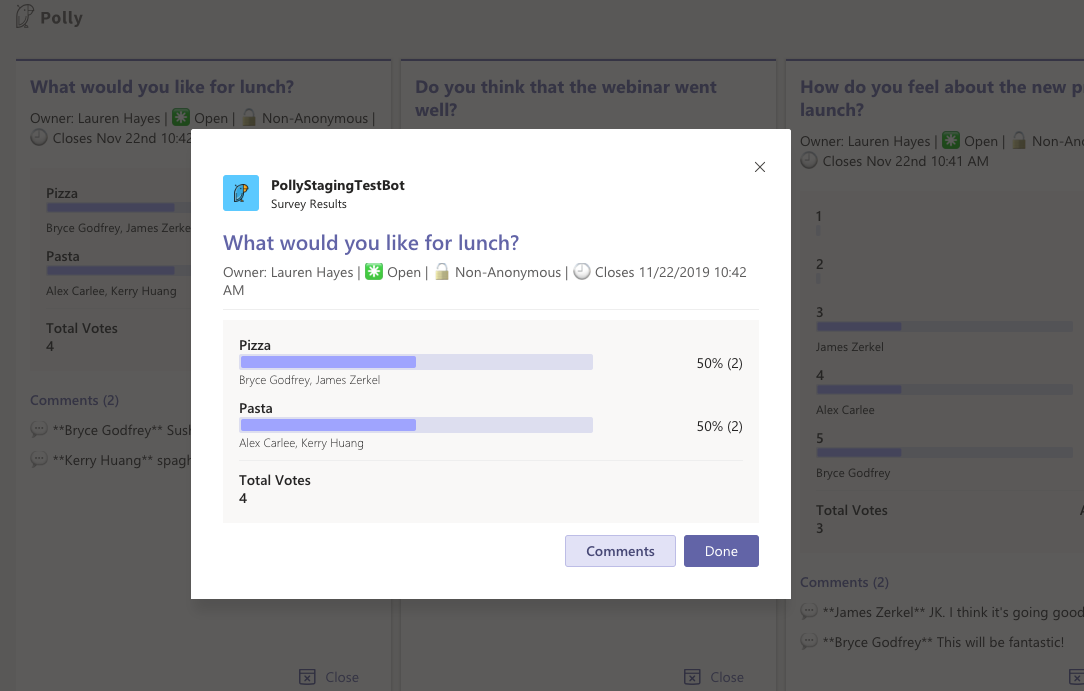Open Comments (2) on the lunch card

coord(74,400)
